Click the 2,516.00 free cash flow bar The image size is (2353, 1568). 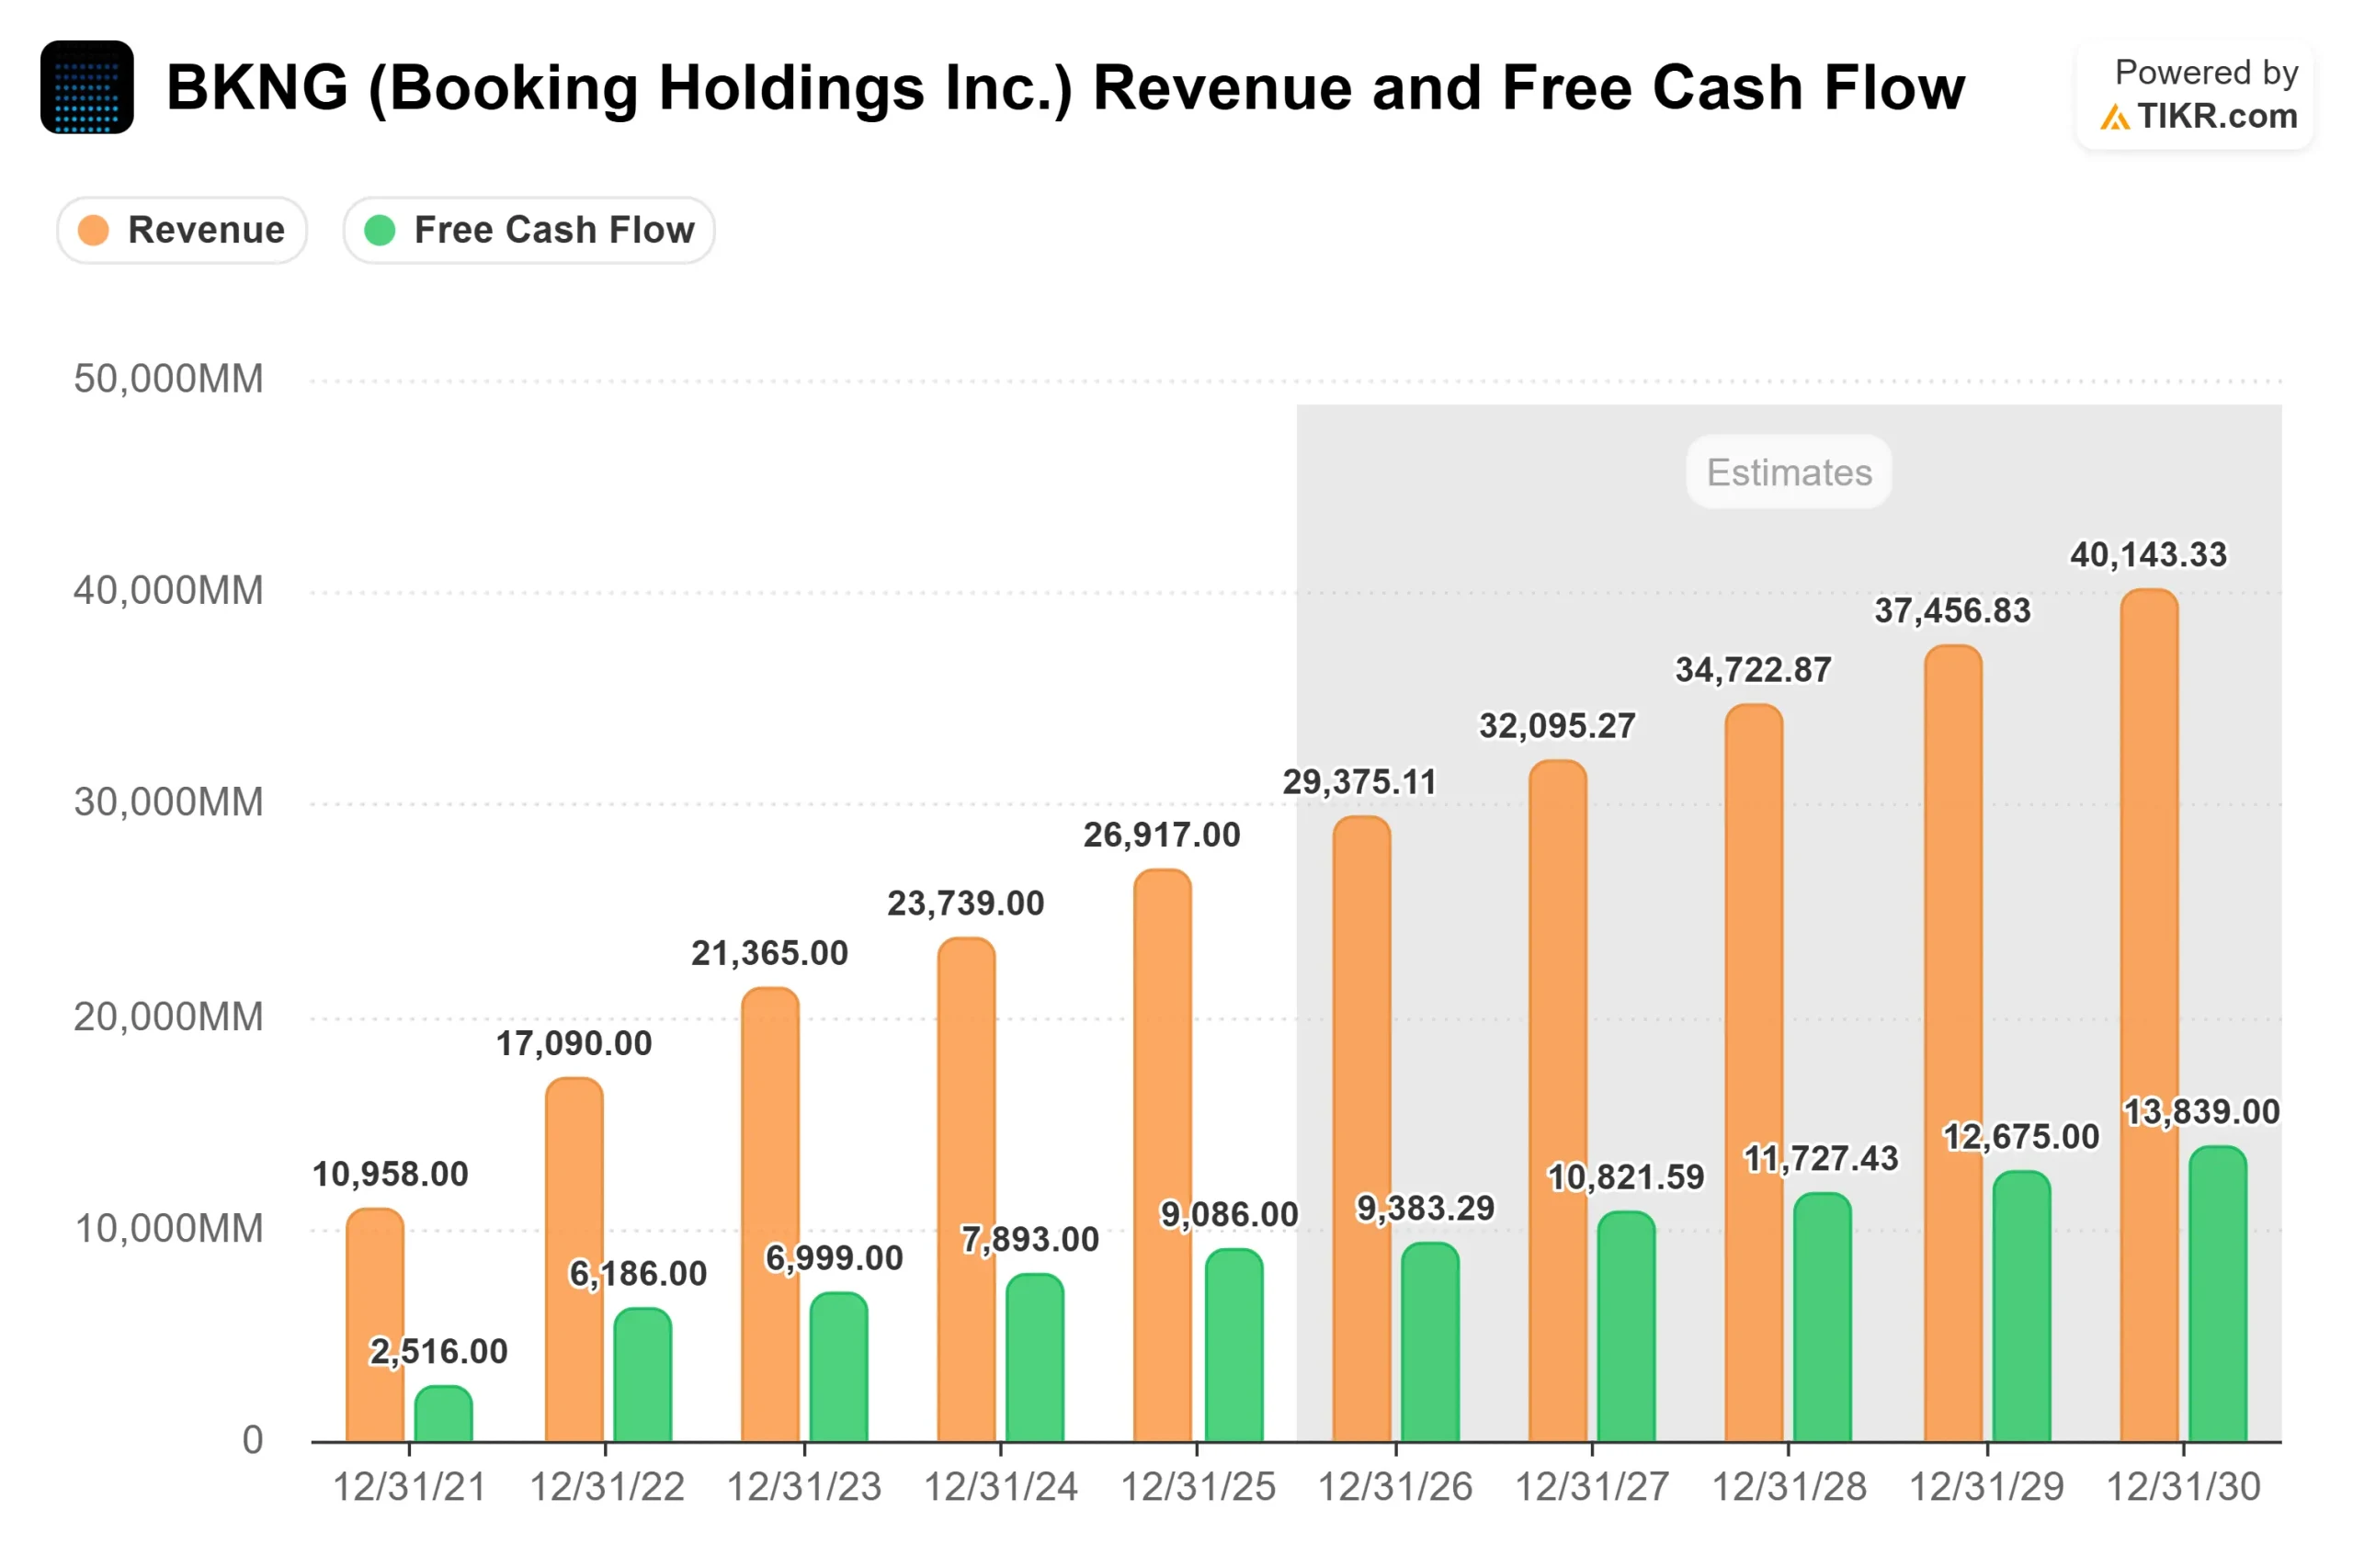[x=443, y=1413]
